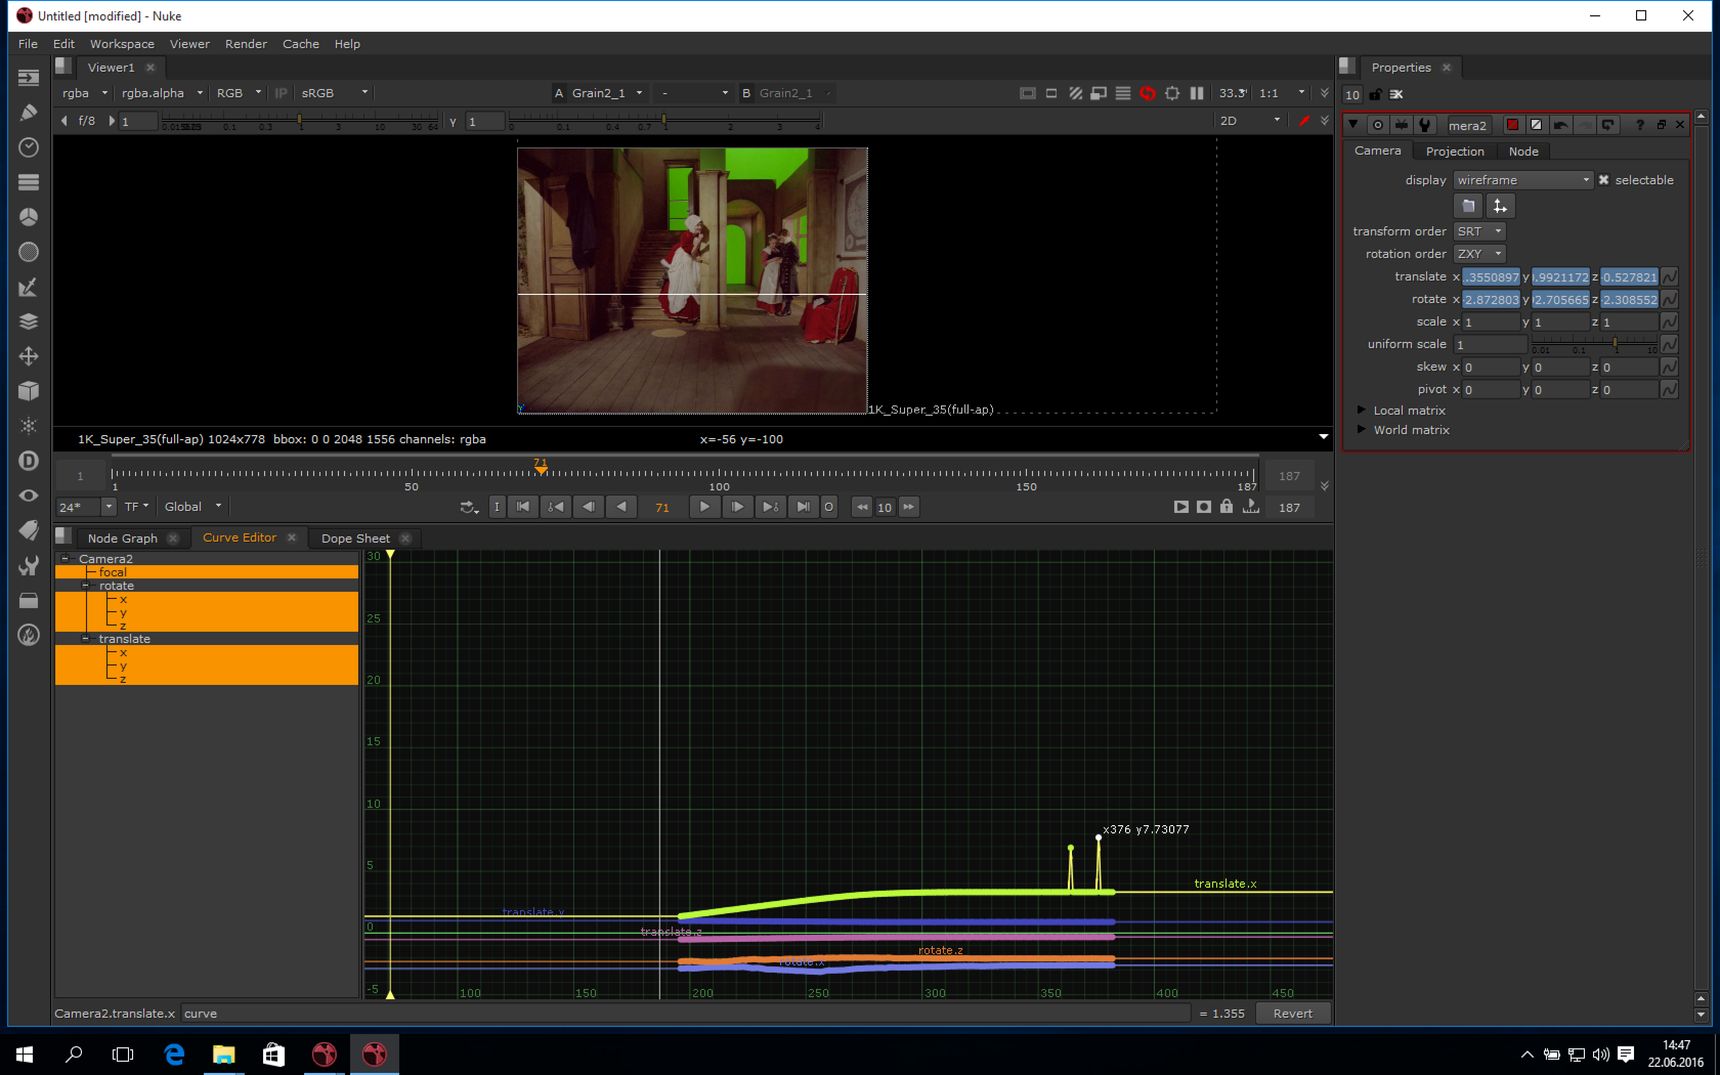
Task: Open the translate animation curve menu
Action: pos(1668,277)
